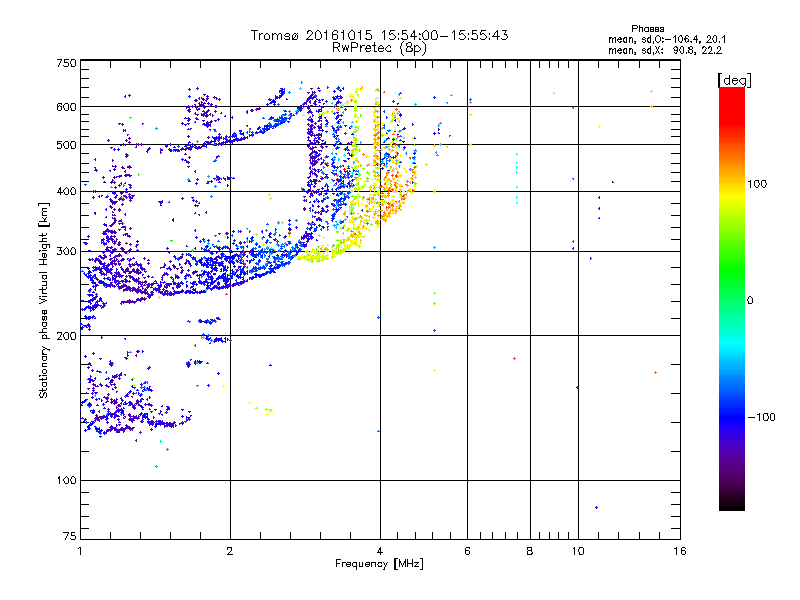The width and height of the screenshot is (800, 600).
Task: Click the colorbar tick label '100'
Action: [x=757, y=184]
